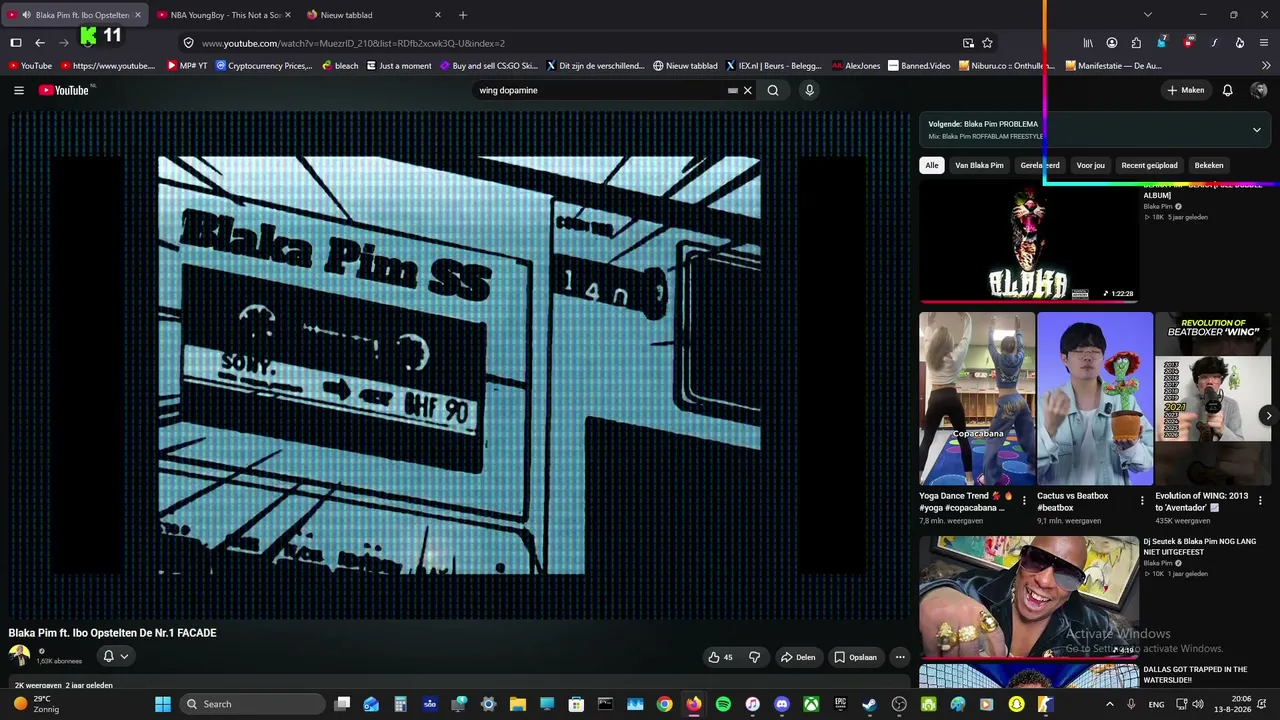Select the Voor jou filter chip
The height and width of the screenshot is (720, 1280).
pyautogui.click(x=1090, y=165)
